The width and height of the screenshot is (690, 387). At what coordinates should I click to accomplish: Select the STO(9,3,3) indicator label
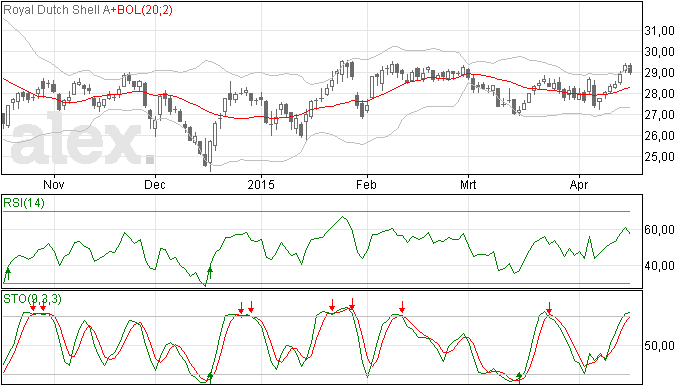click(32, 299)
